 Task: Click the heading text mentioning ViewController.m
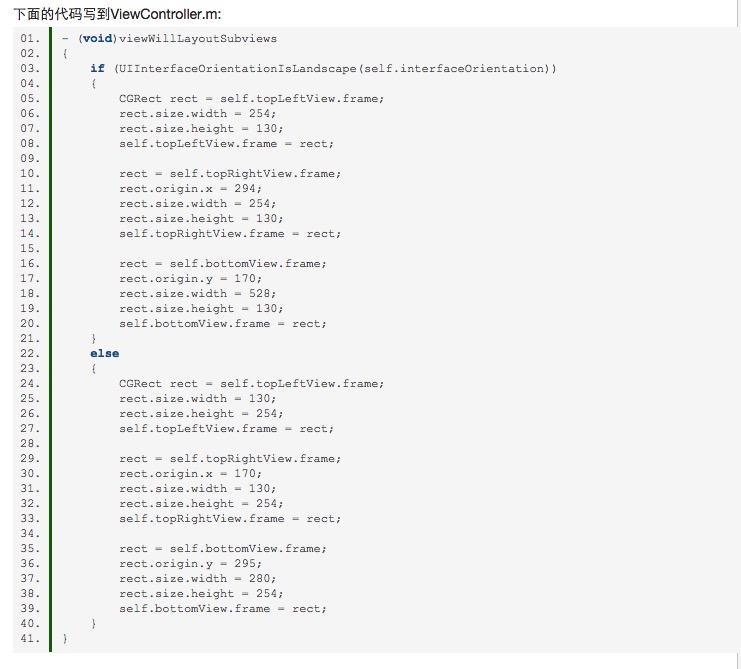click(x=117, y=14)
